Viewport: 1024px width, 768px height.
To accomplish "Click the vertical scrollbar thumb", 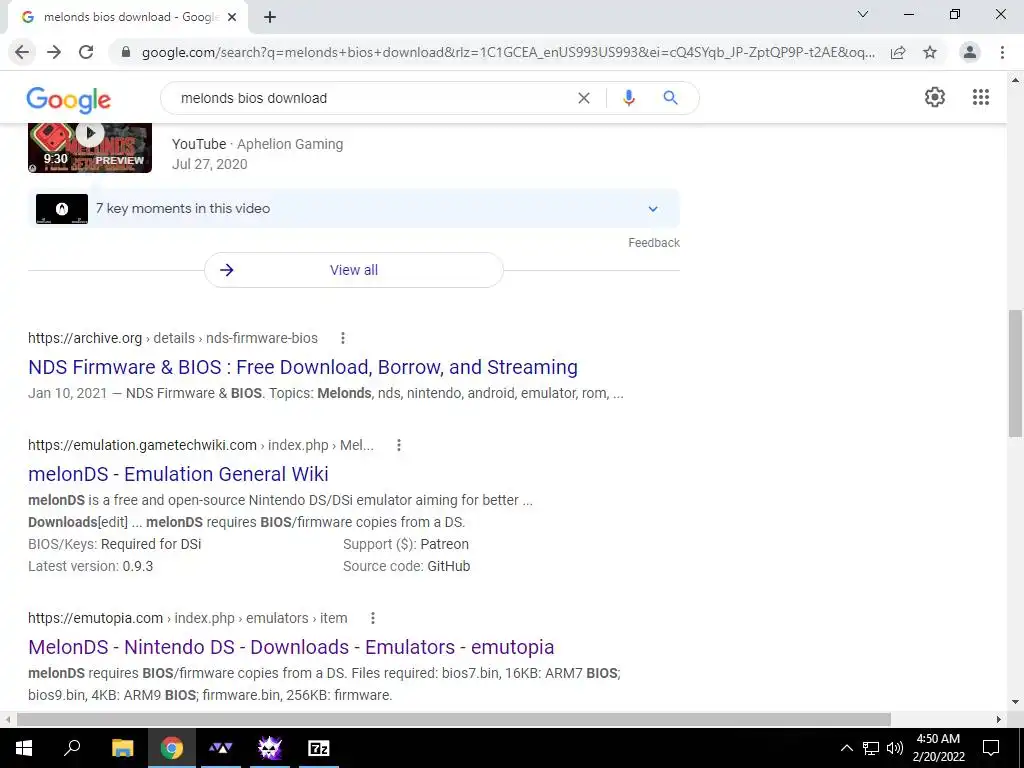I will click(x=1015, y=374).
